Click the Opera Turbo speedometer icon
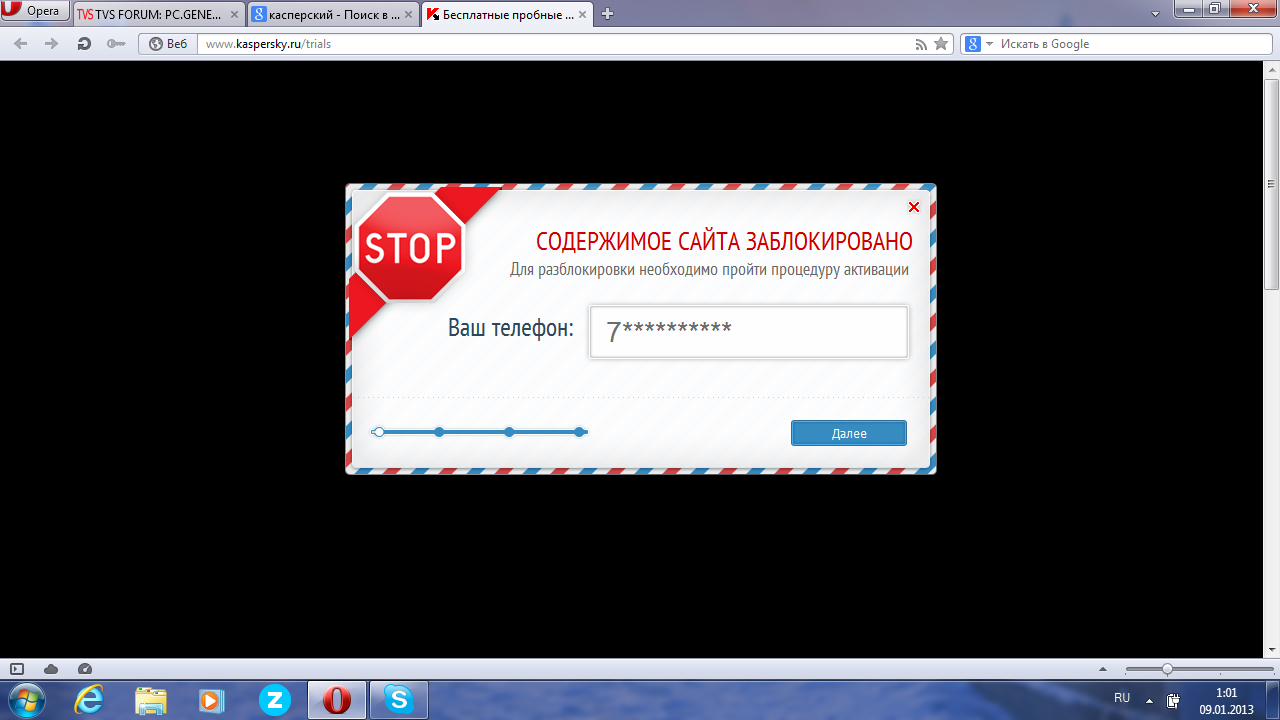This screenshot has height=720, width=1280. pyautogui.click(x=85, y=669)
